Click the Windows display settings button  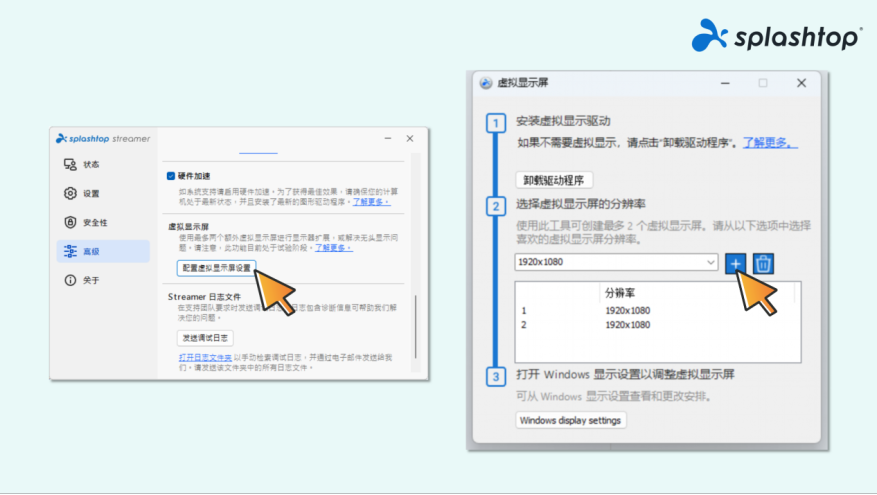[570, 421]
